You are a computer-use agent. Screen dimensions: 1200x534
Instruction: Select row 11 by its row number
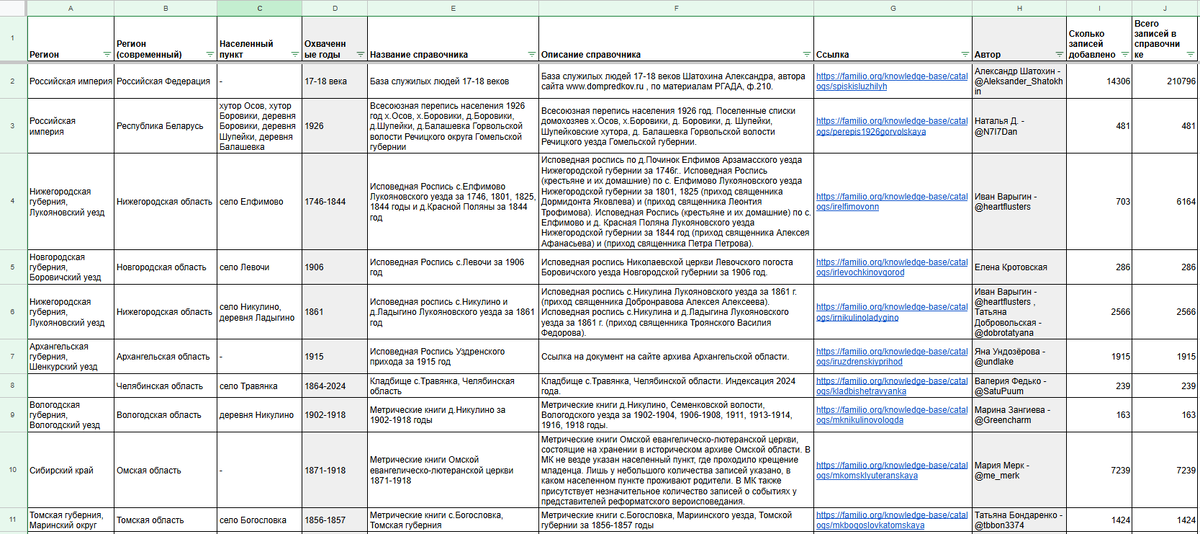pos(12,521)
